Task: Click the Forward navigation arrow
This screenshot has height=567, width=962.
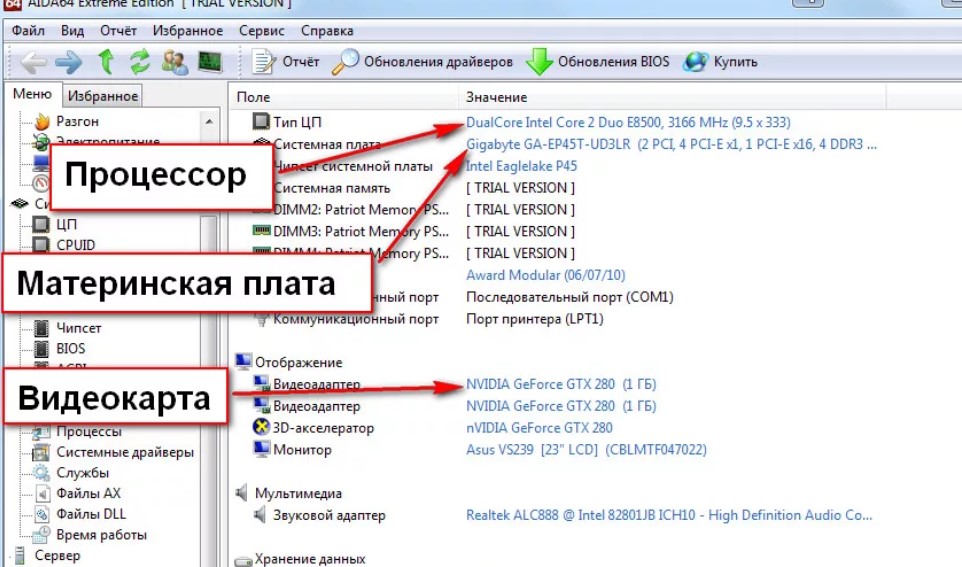Action: [x=69, y=62]
